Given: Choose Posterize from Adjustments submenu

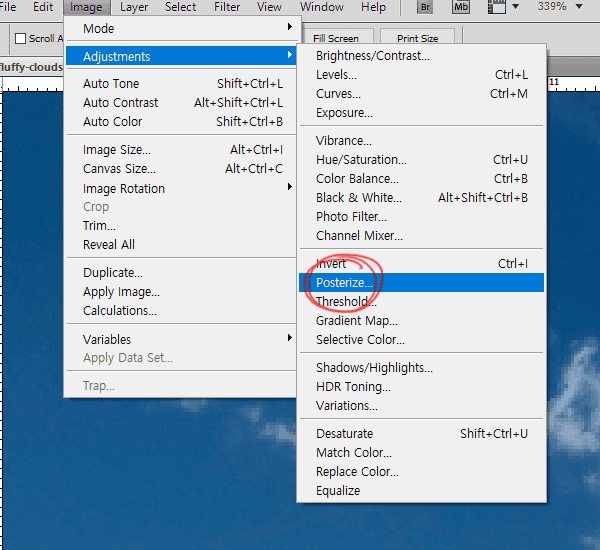Looking at the screenshot, I should 344,283.
